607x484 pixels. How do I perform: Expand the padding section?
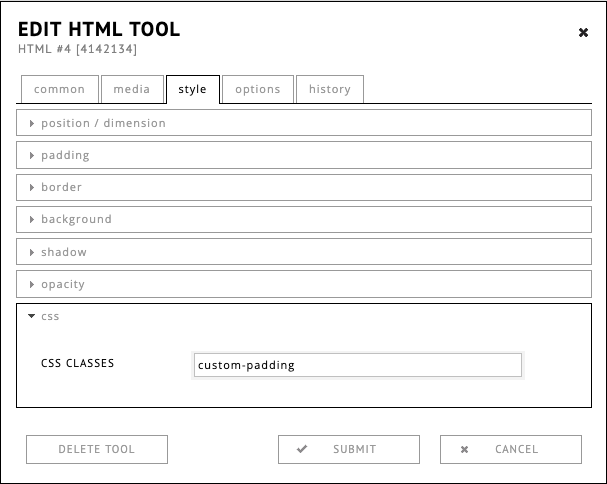click(65, 155)
